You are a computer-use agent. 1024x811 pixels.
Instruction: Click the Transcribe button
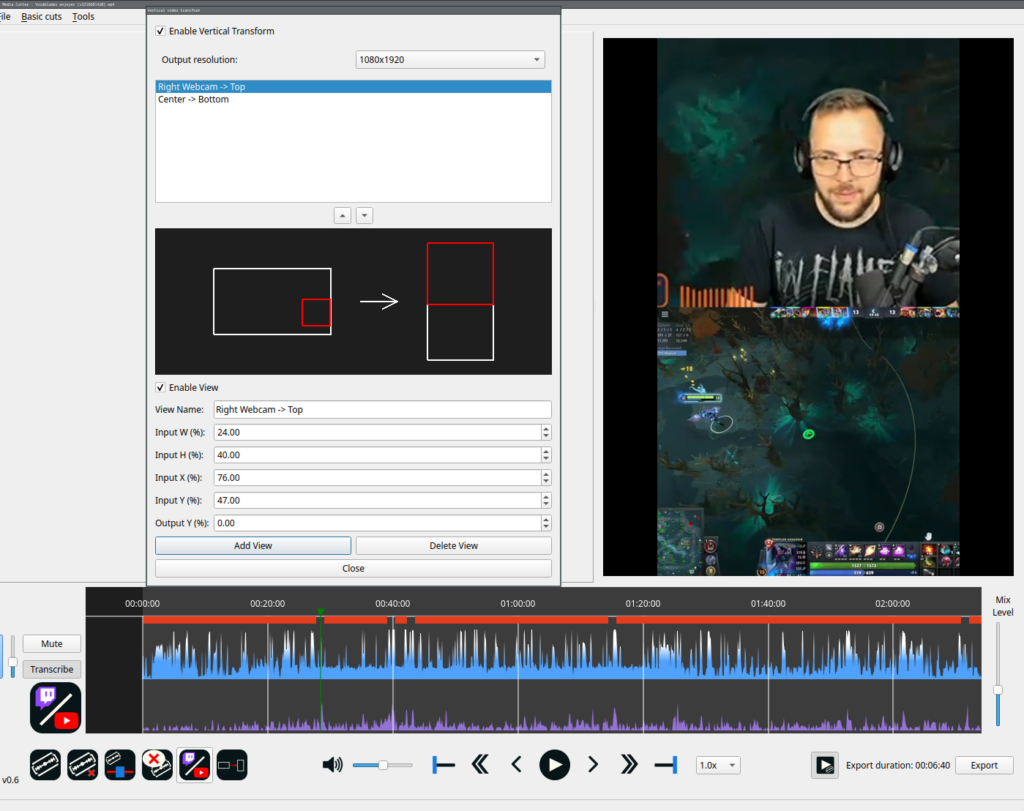51,670
